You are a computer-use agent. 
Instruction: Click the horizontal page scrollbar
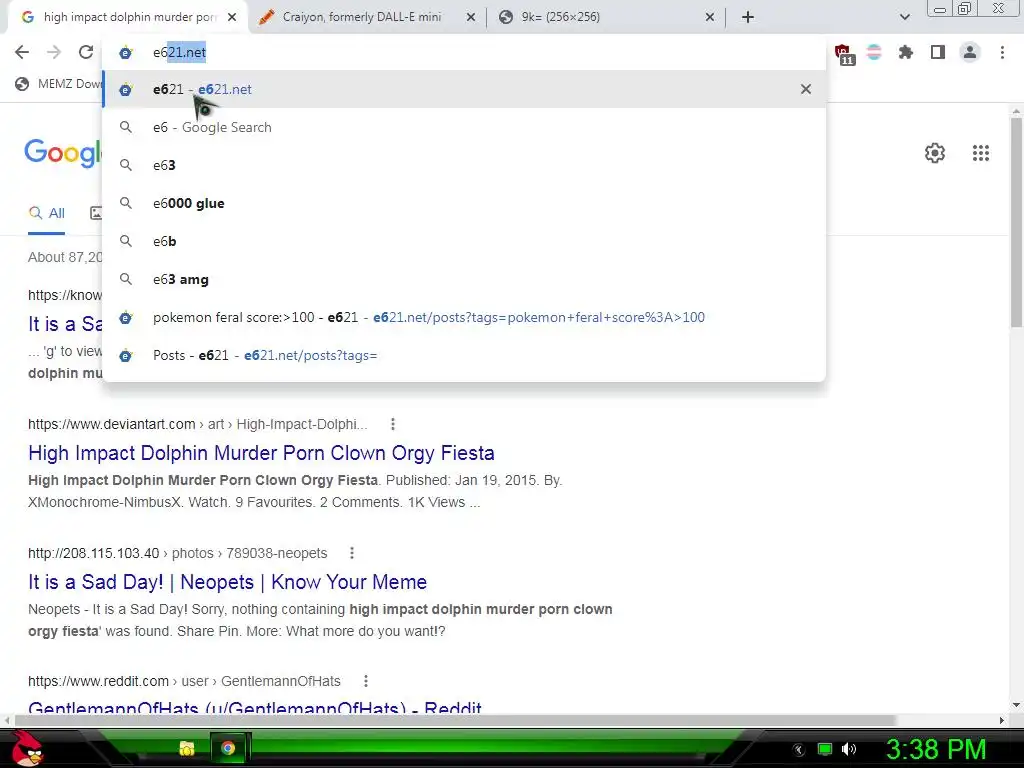tap(455, 720)
